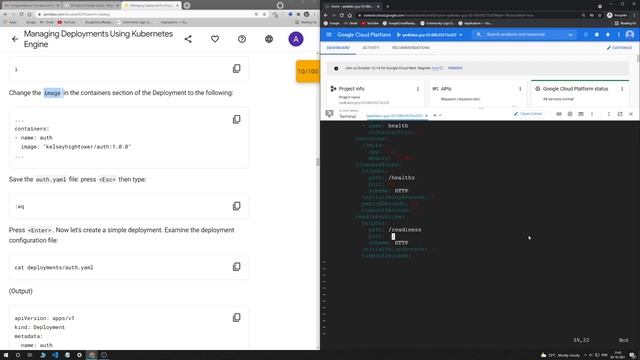This screenshot has width=640, height=360.
Task: Open GCP notifications bell
Action: click(x=608, y=35)
